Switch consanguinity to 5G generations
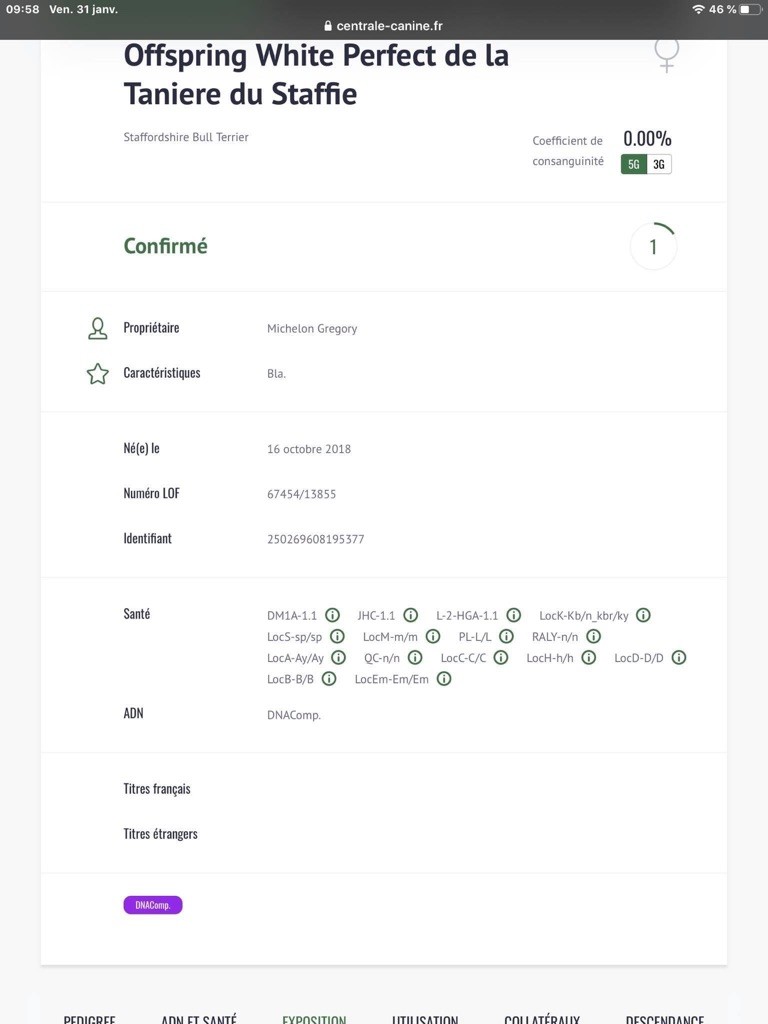 [x=634, y=164]
